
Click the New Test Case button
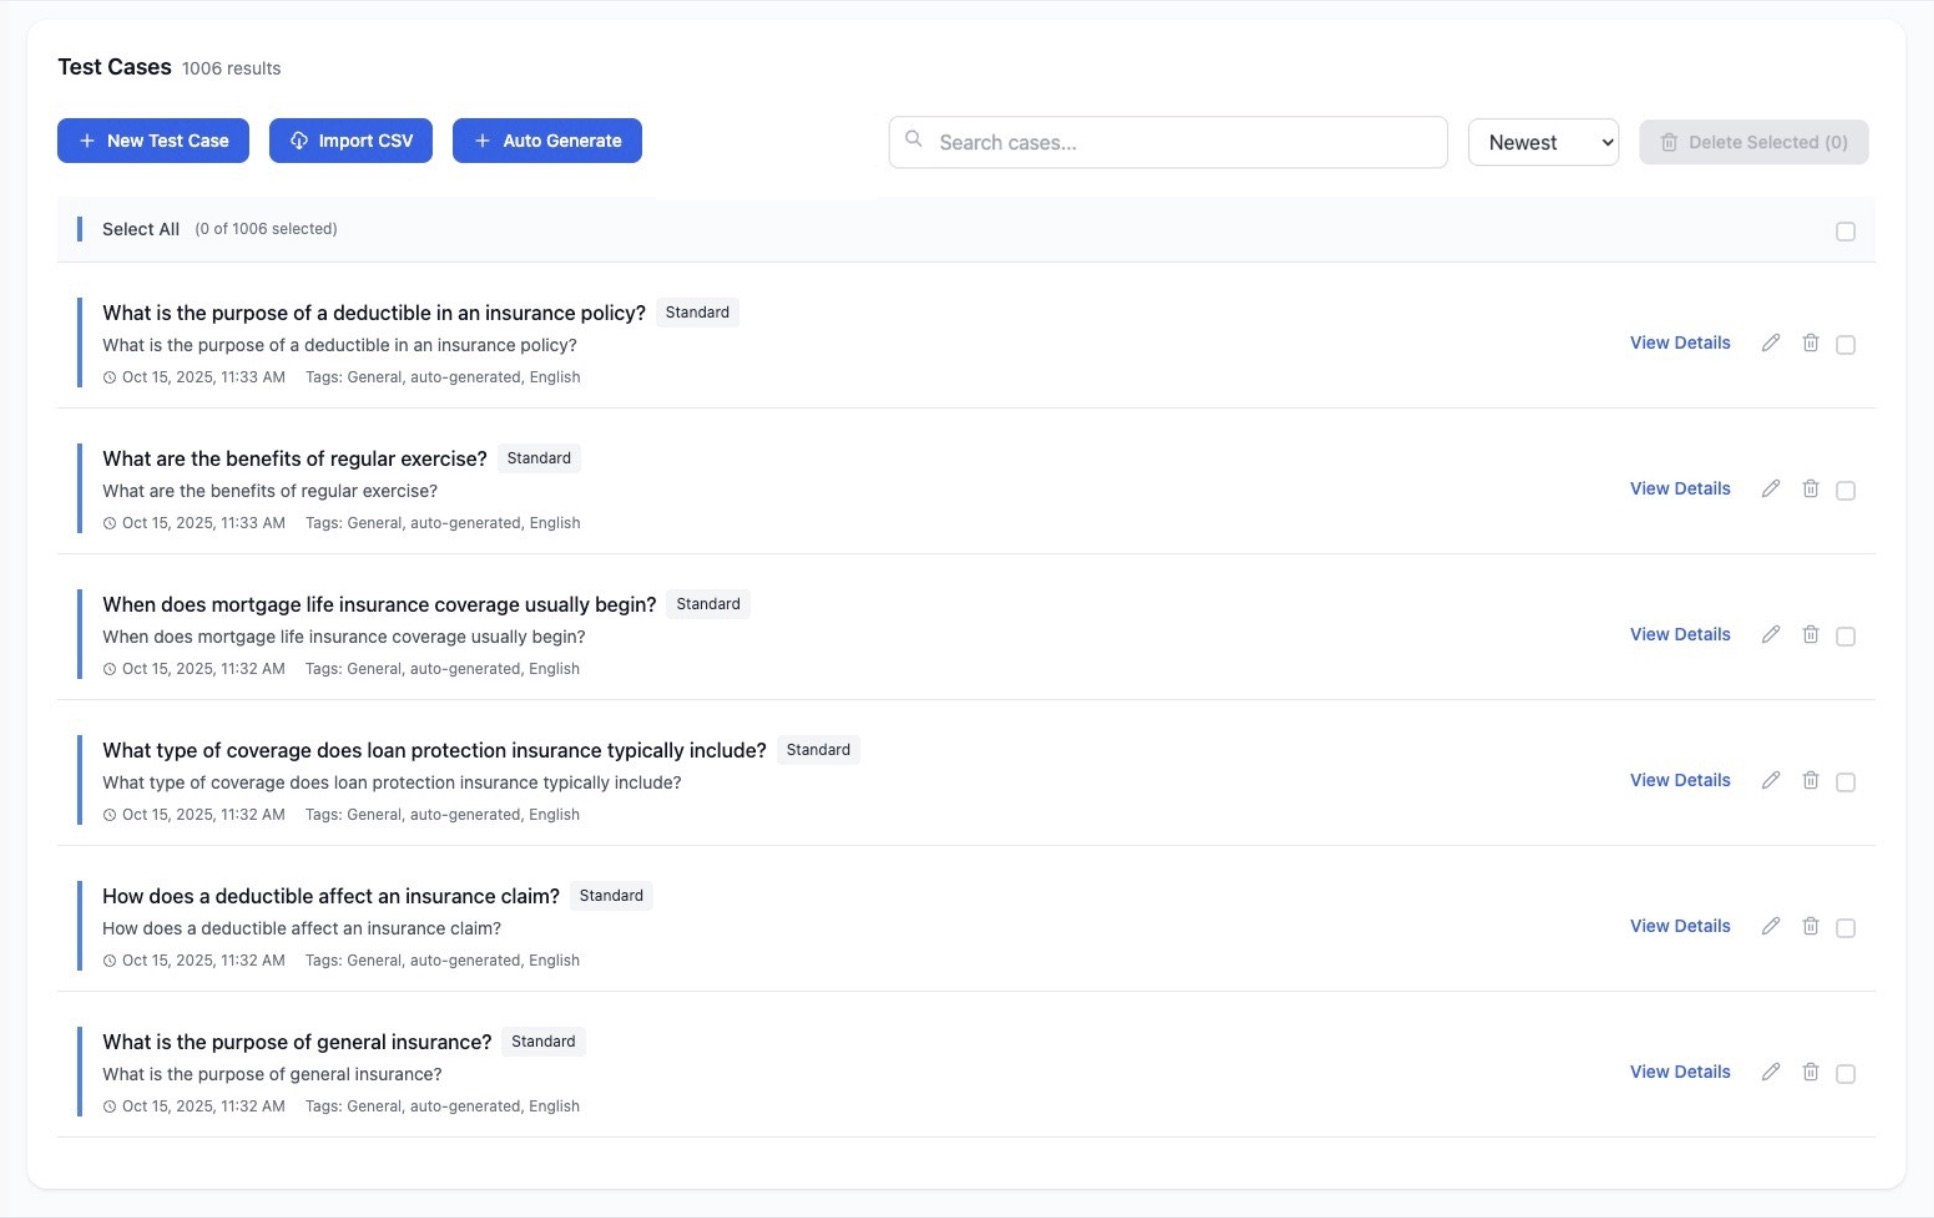click(153, 141)
